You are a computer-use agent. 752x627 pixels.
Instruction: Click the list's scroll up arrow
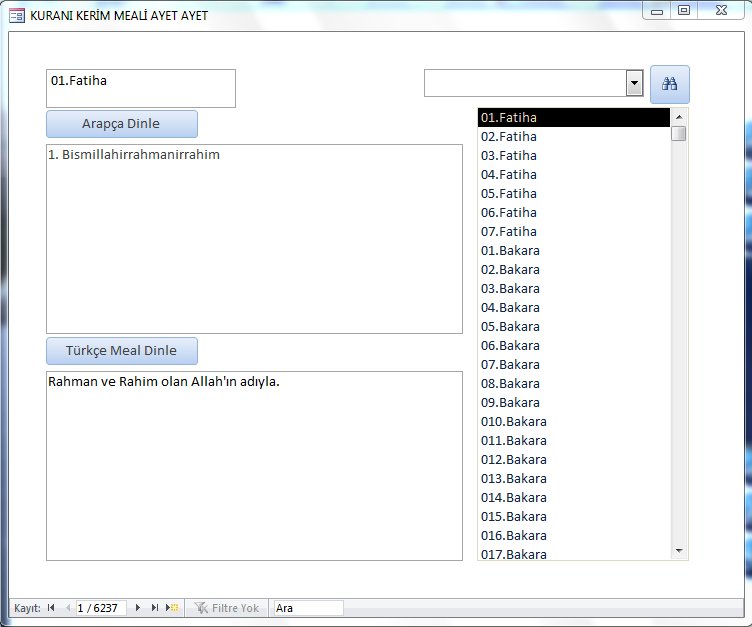click(x=679, y=116)
